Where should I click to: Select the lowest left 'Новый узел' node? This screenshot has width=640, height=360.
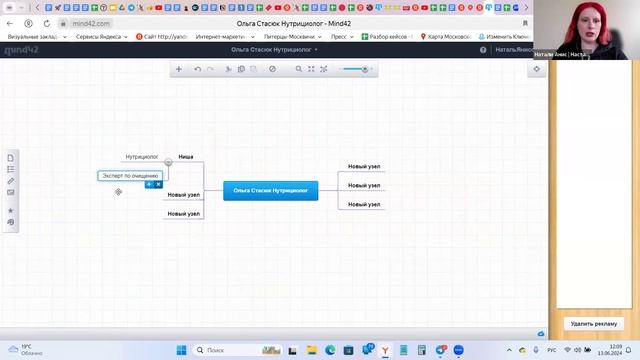point(184,214)
